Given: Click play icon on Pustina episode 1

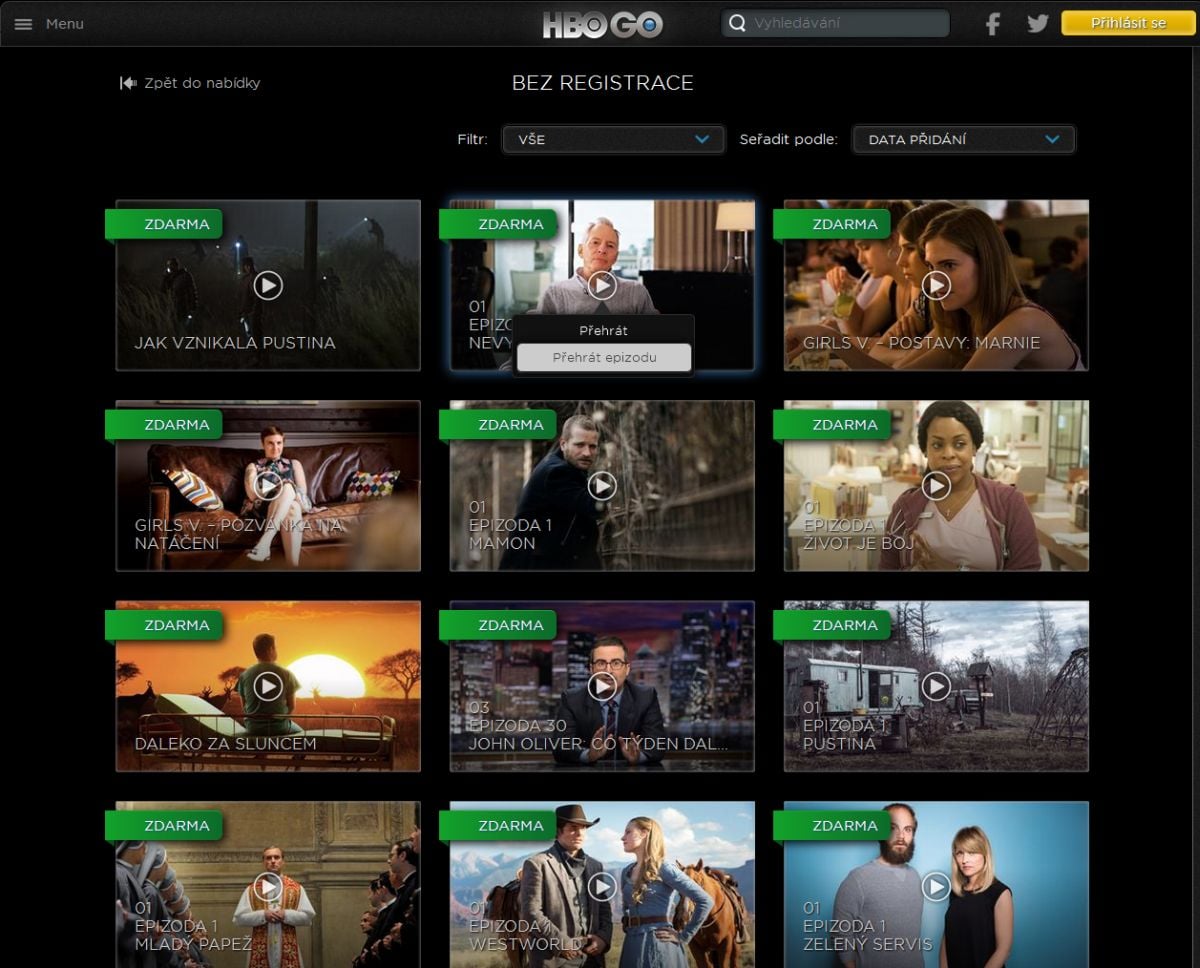Looking at the screenshot, I should click(x=936, y=686).
